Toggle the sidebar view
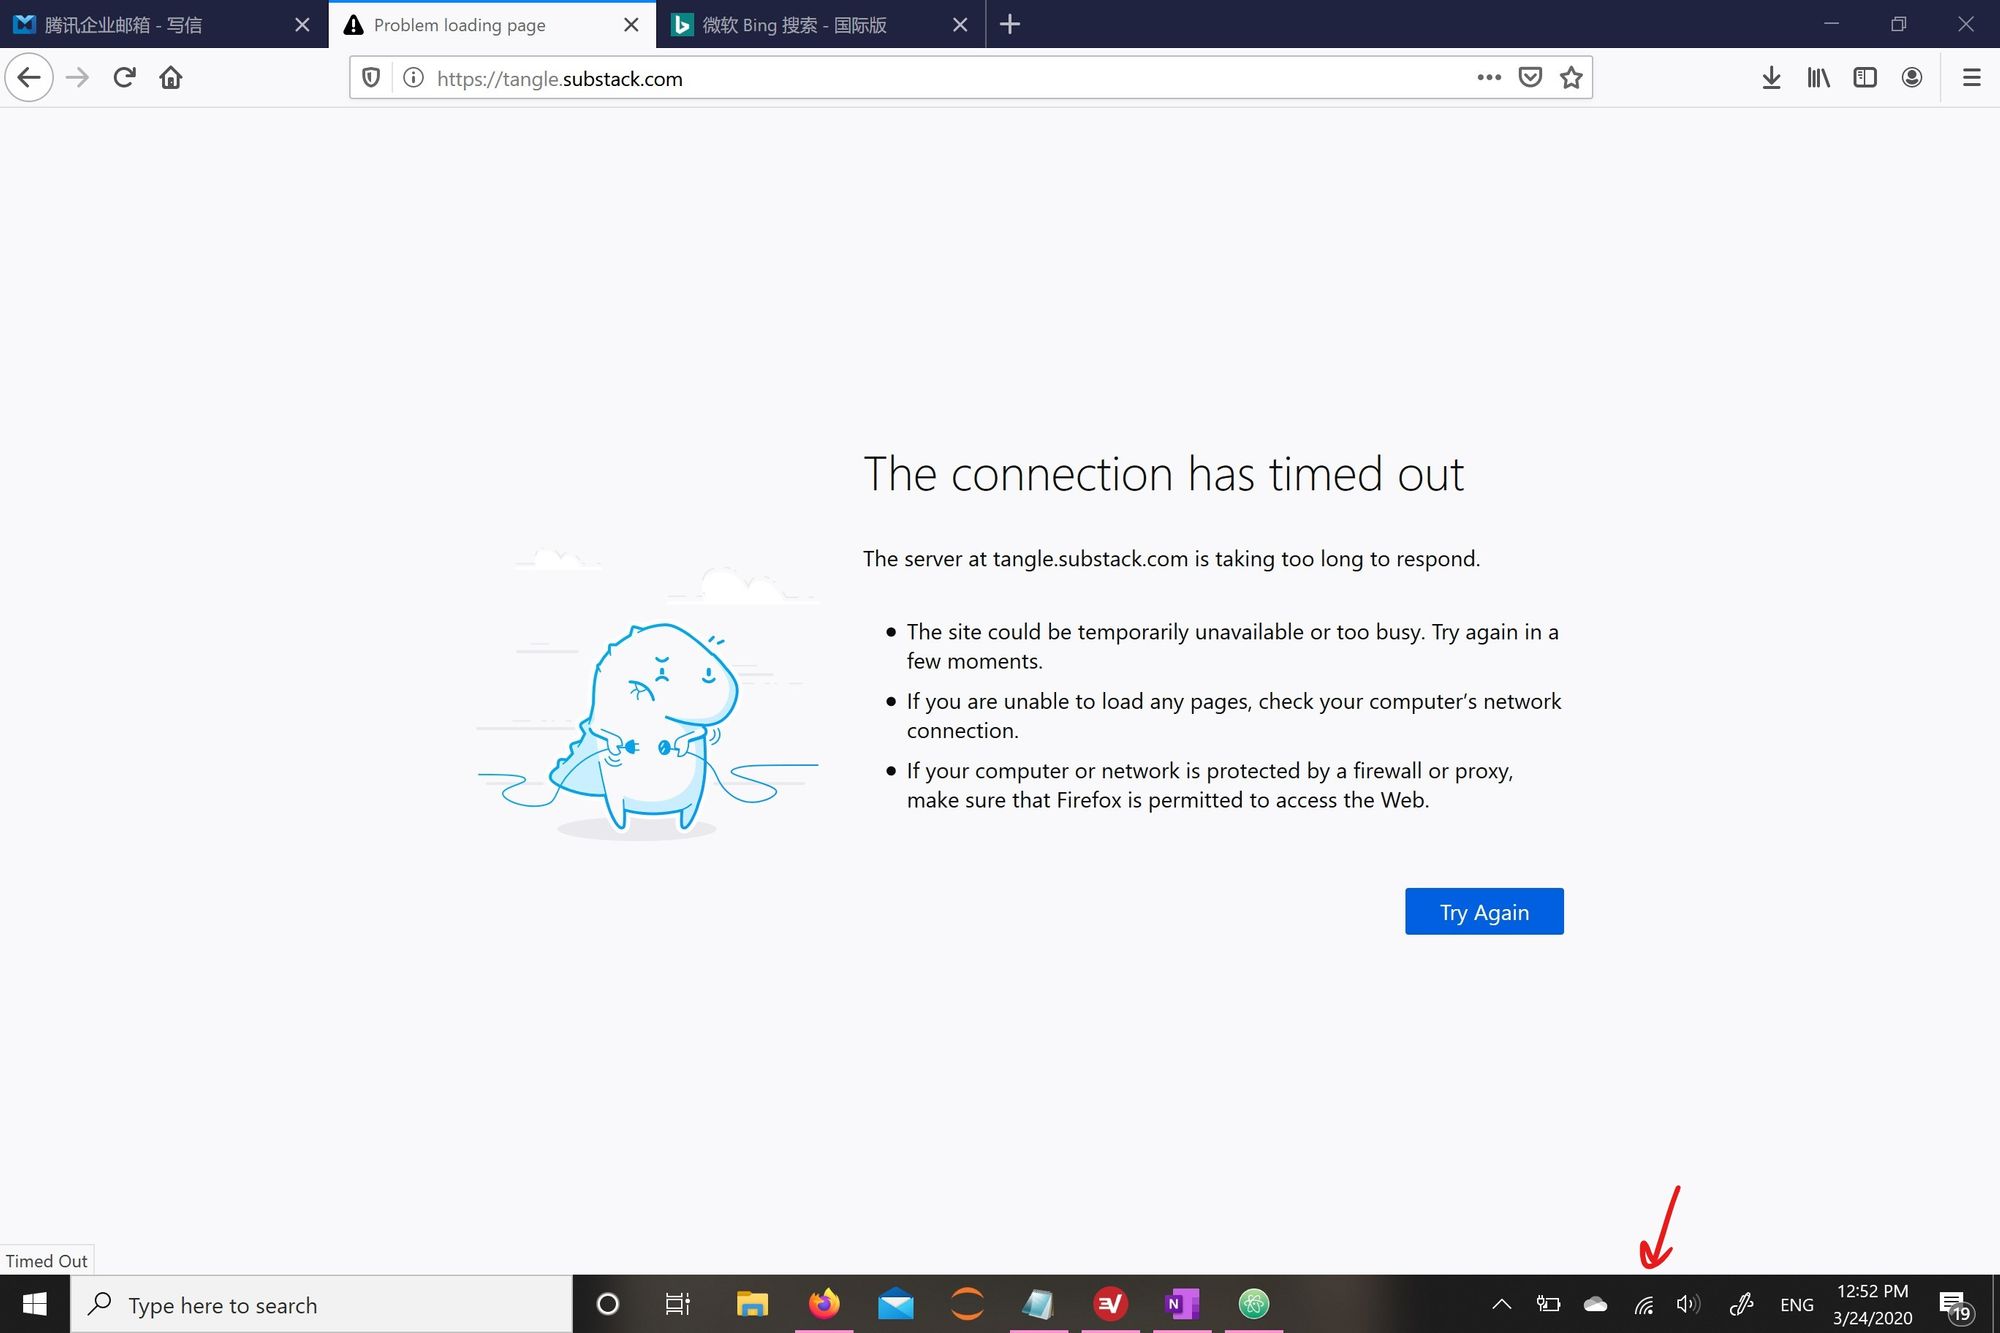Screen dimensions: 2000x1333 tap(1865, 78)
